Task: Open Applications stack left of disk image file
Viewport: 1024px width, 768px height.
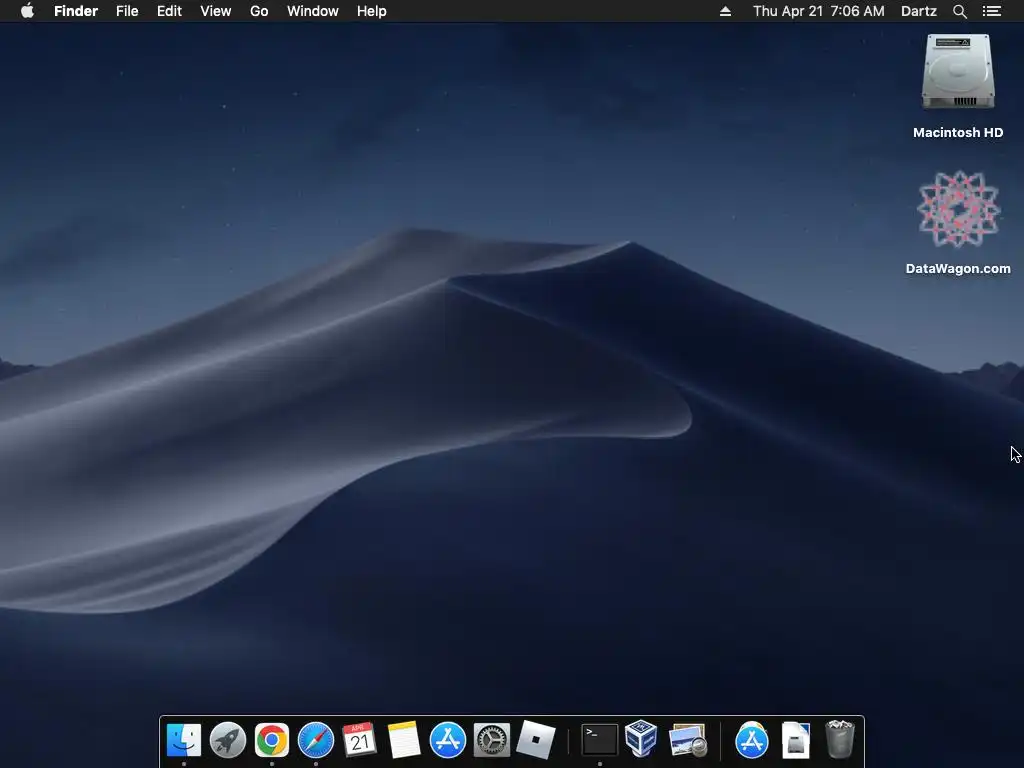Action: click(752, 740)
